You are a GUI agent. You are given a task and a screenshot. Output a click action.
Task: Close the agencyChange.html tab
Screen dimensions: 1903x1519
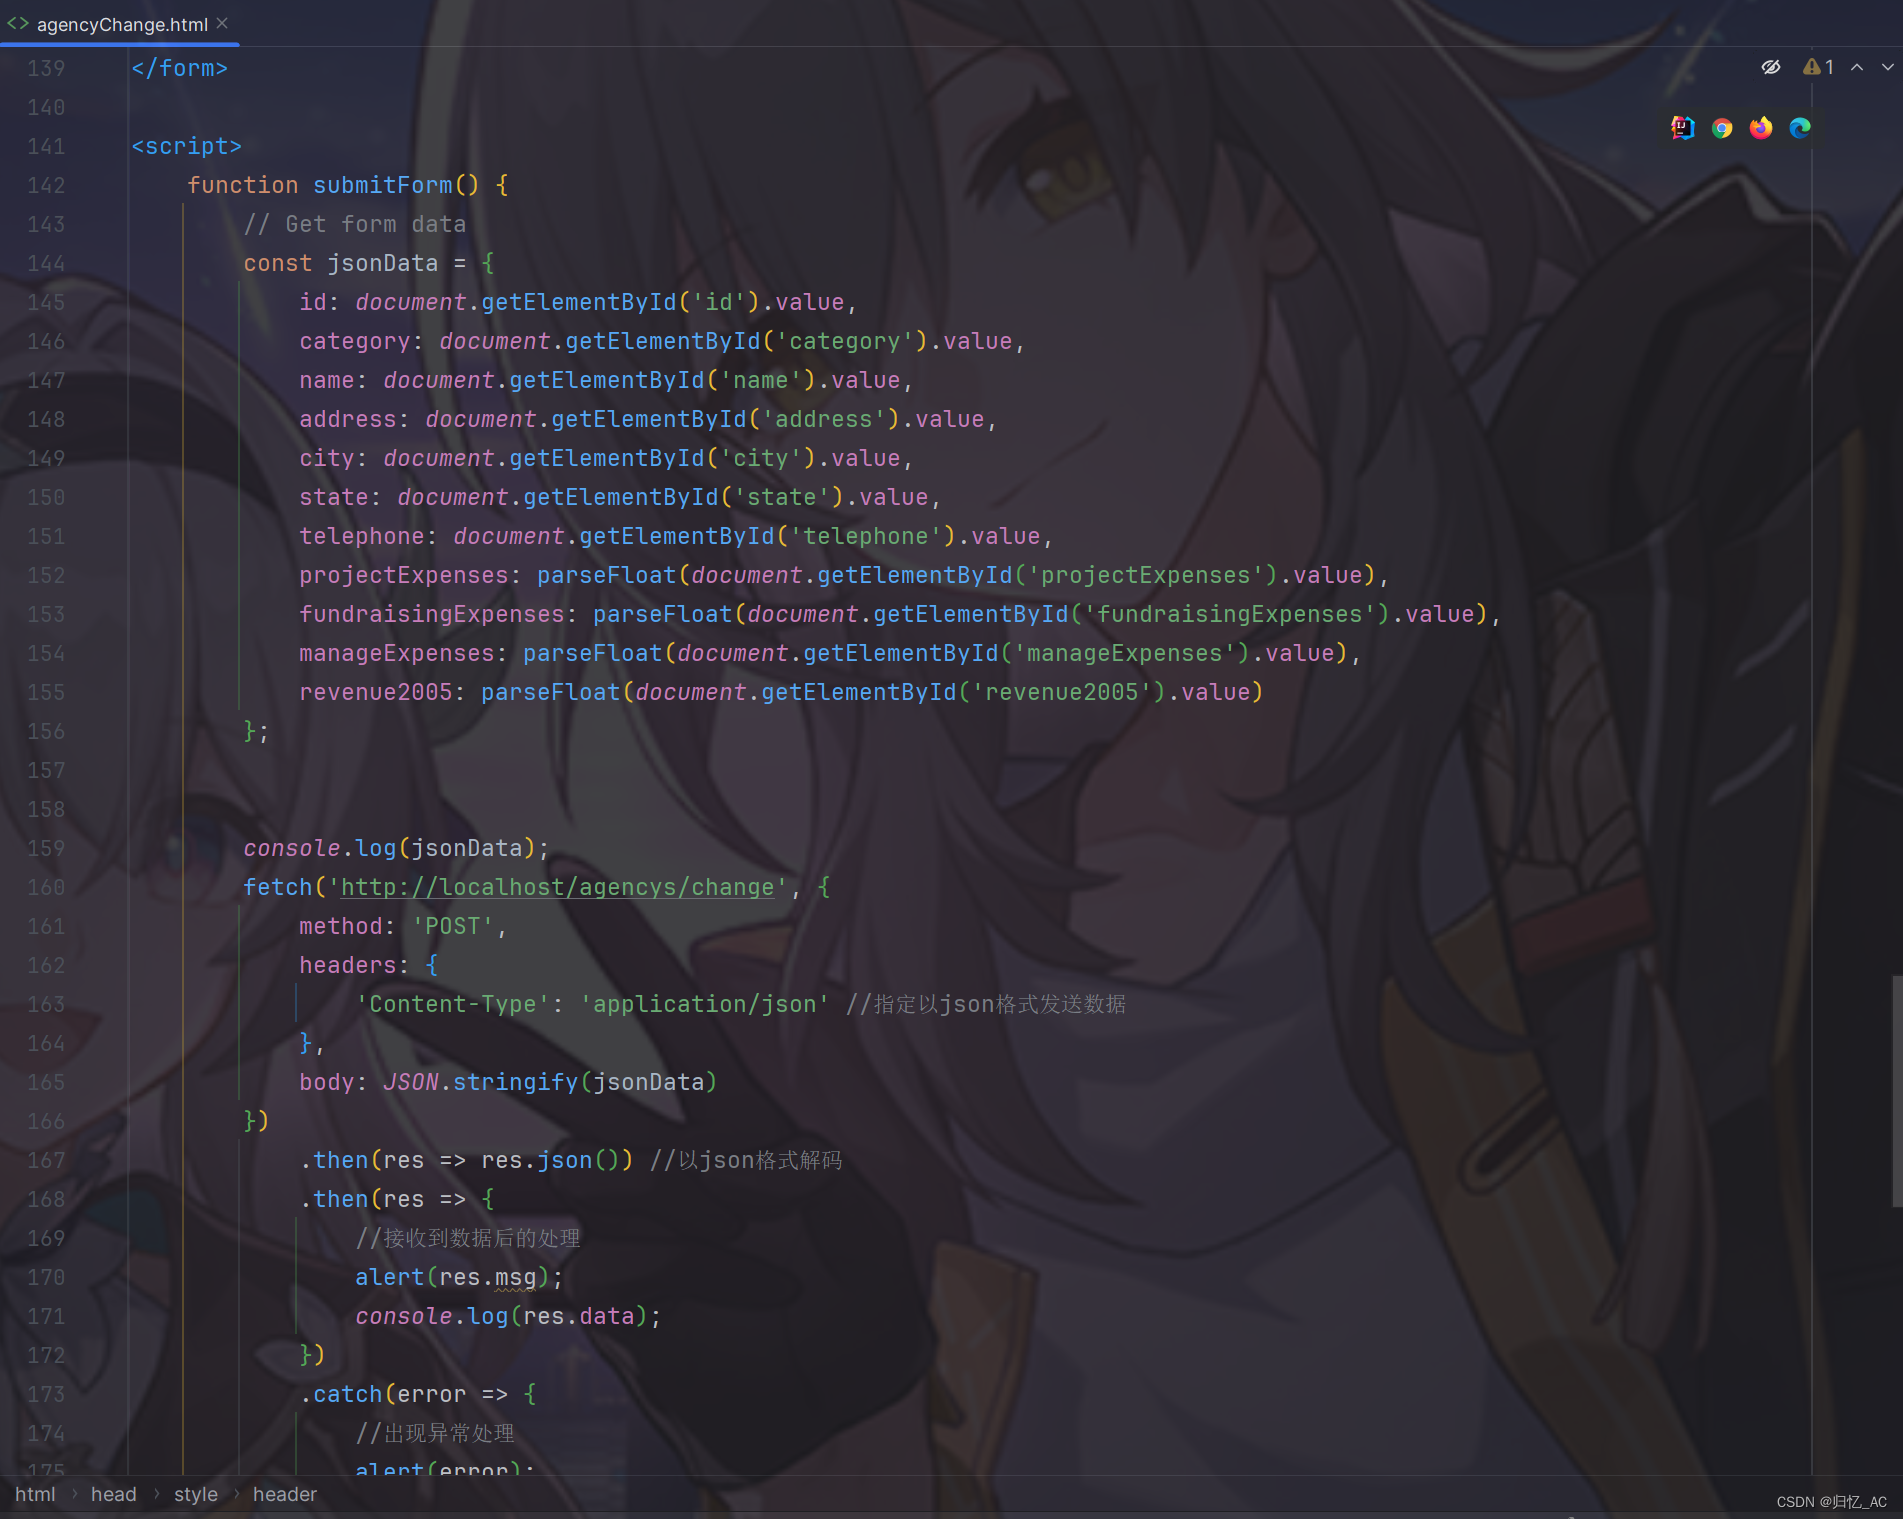point(222,23)
